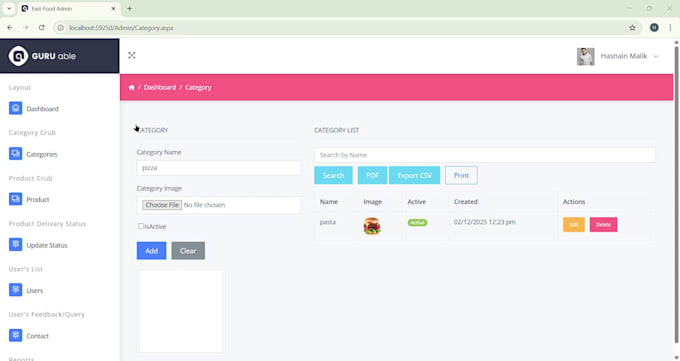Click the Add button
This screenshot has width=680, height=361.
pos(151,251)
